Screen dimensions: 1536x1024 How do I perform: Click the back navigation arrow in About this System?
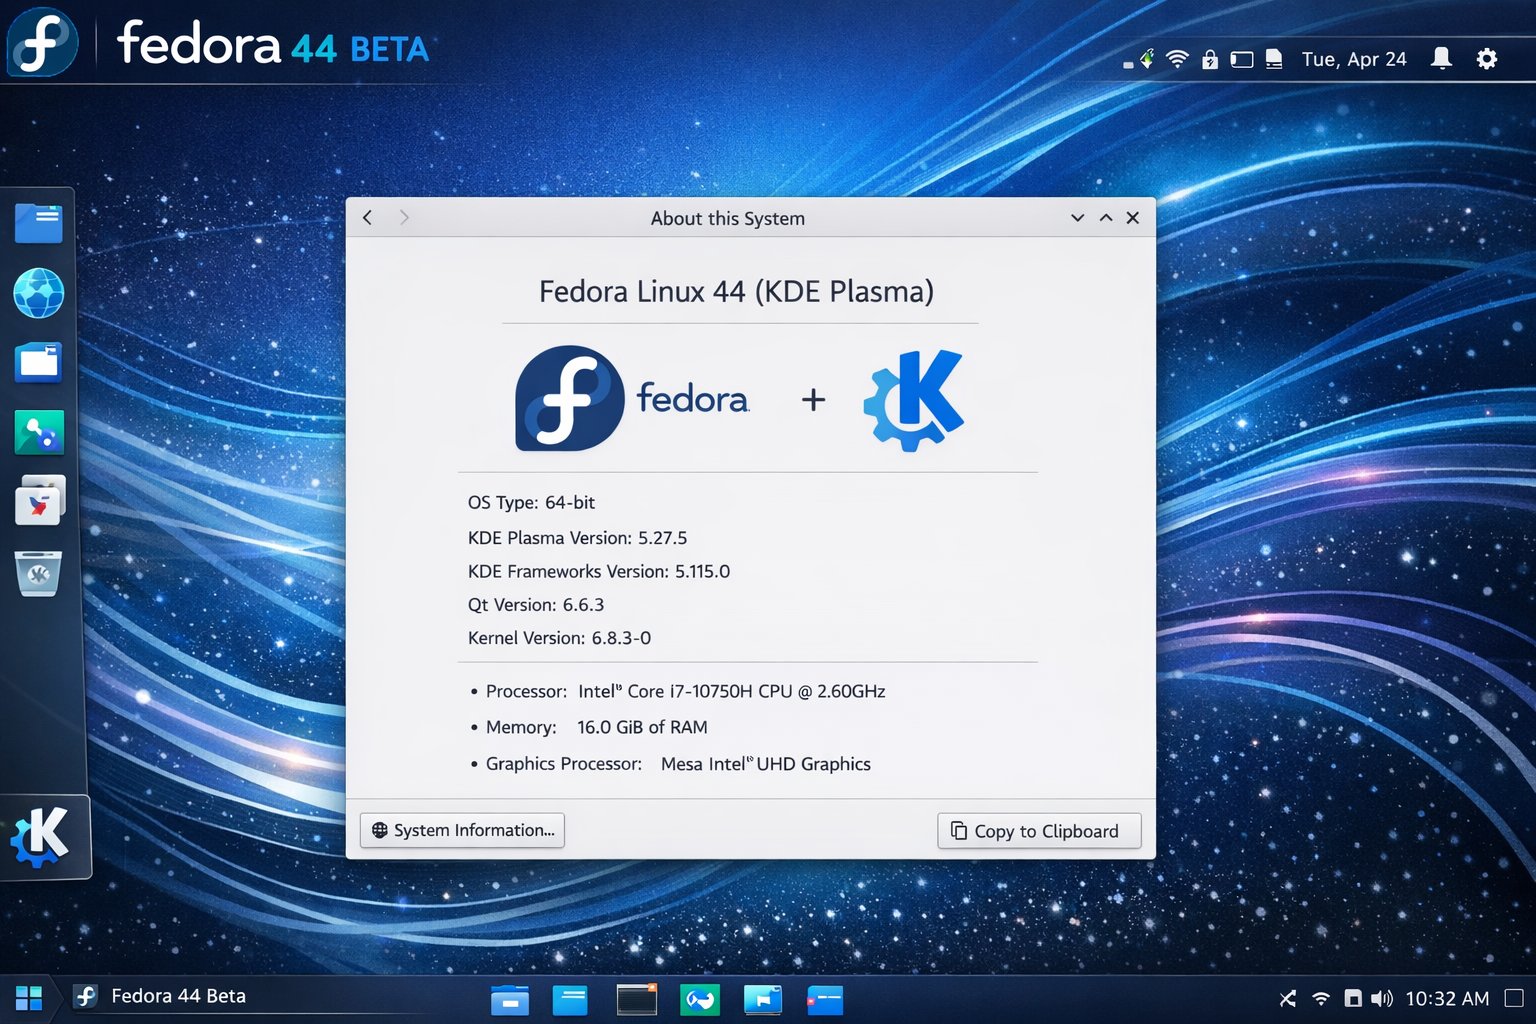tap(367, 217)
